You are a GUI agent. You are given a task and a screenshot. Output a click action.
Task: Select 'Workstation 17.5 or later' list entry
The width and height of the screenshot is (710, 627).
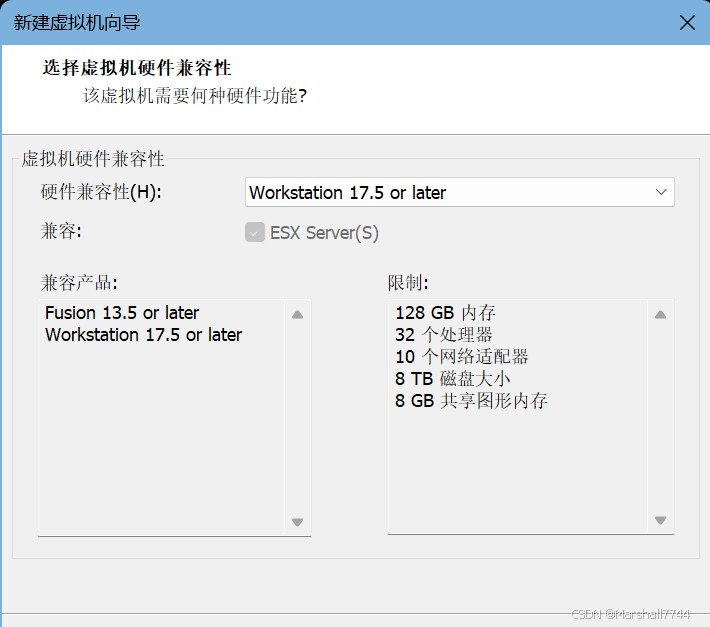pyautogui.click(x=144, y=335)
